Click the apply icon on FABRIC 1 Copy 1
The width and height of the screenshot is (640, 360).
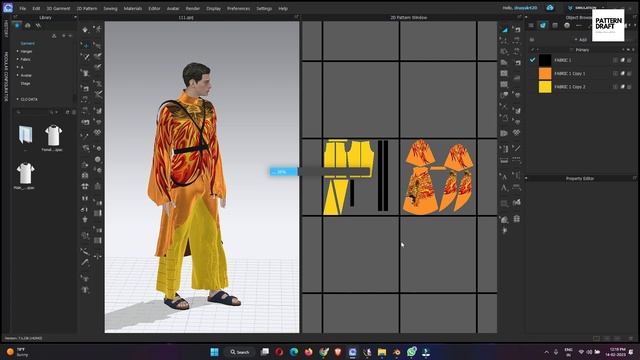point(622,73)
